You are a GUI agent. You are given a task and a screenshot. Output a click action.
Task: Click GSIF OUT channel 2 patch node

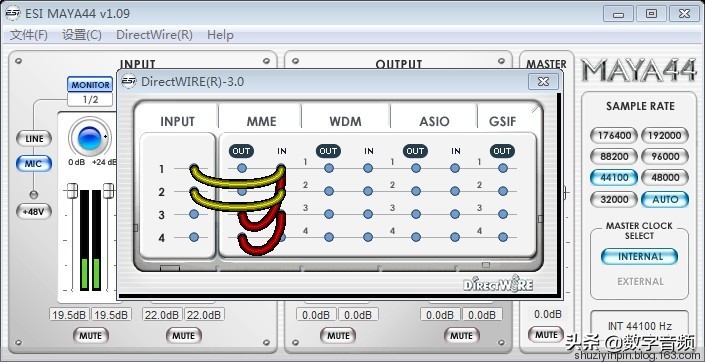pos(503,191)
